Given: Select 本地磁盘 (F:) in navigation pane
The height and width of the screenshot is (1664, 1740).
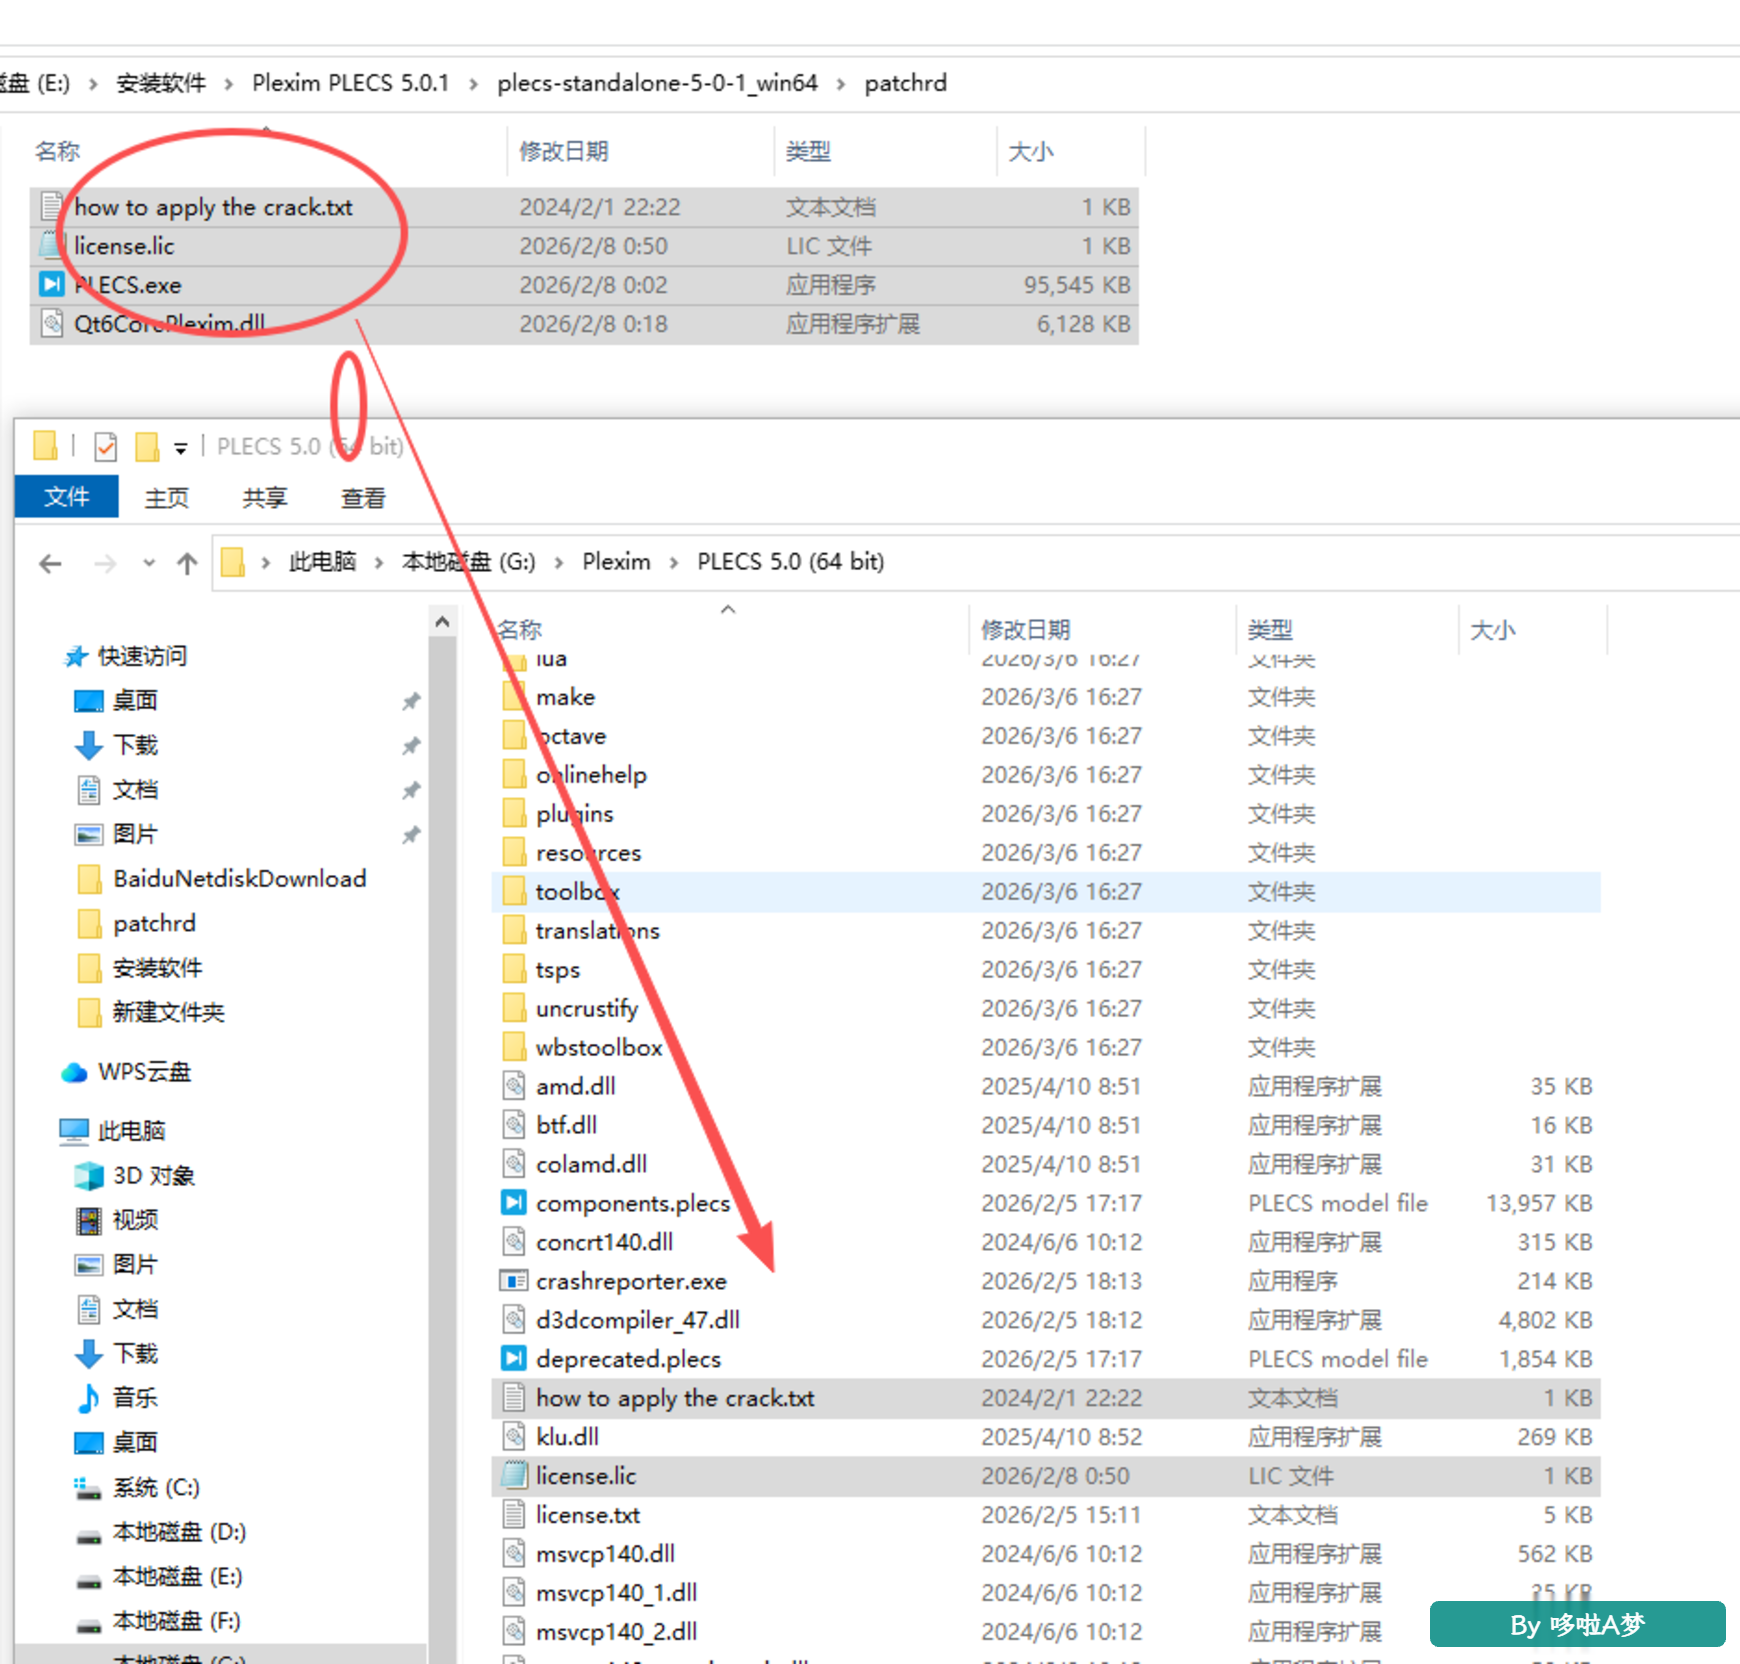Looking at the screenshot, I should (x=176, y=1621).
